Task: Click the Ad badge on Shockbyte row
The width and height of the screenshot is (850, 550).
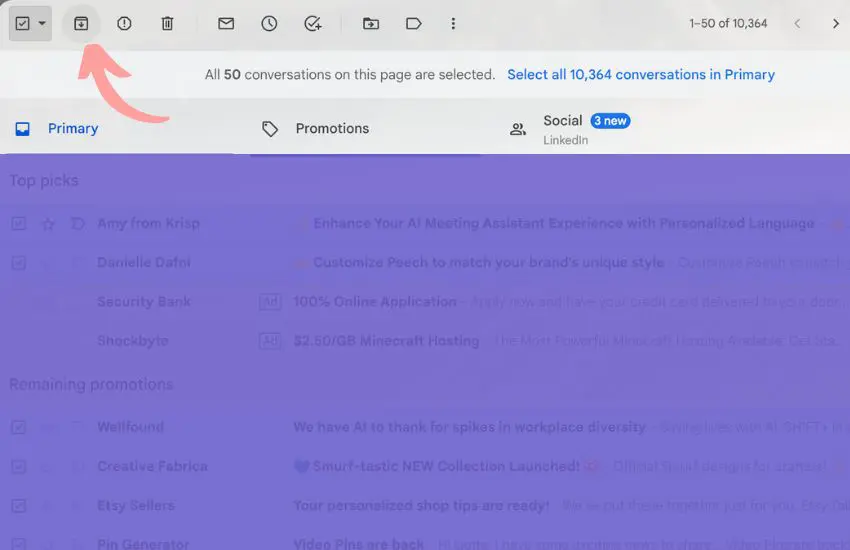Action: [x=270, y=341]
